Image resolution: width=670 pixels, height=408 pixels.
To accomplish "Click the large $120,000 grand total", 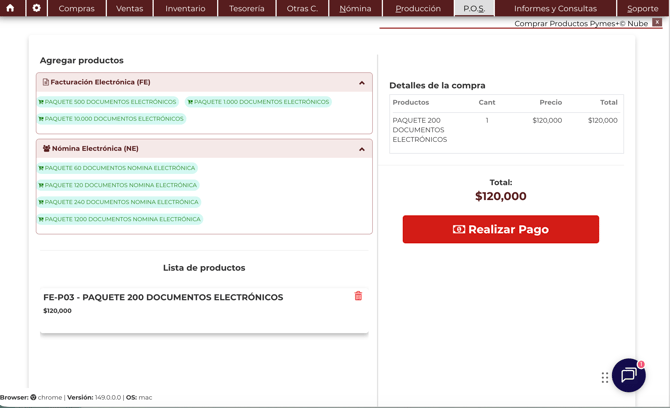I will pos(501,196).
